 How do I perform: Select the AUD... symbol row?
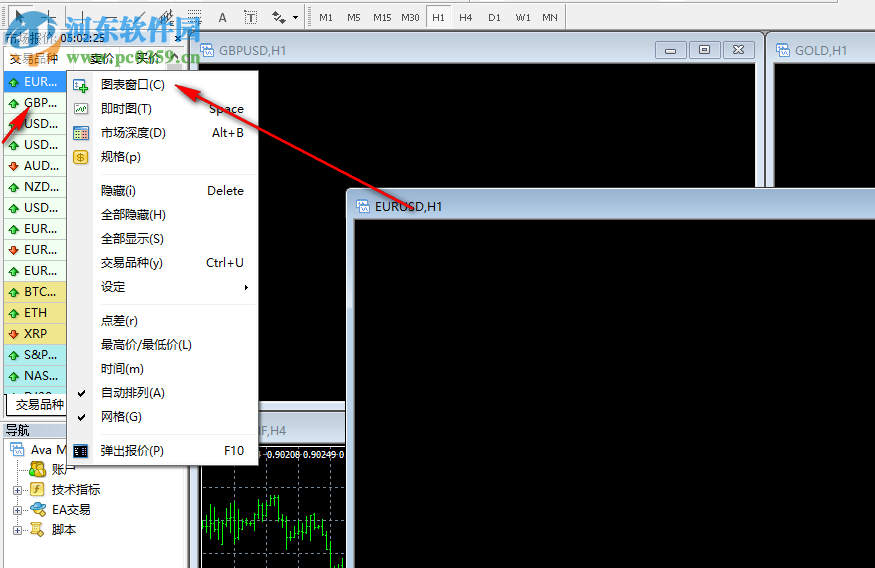click(x=35, y=166)
